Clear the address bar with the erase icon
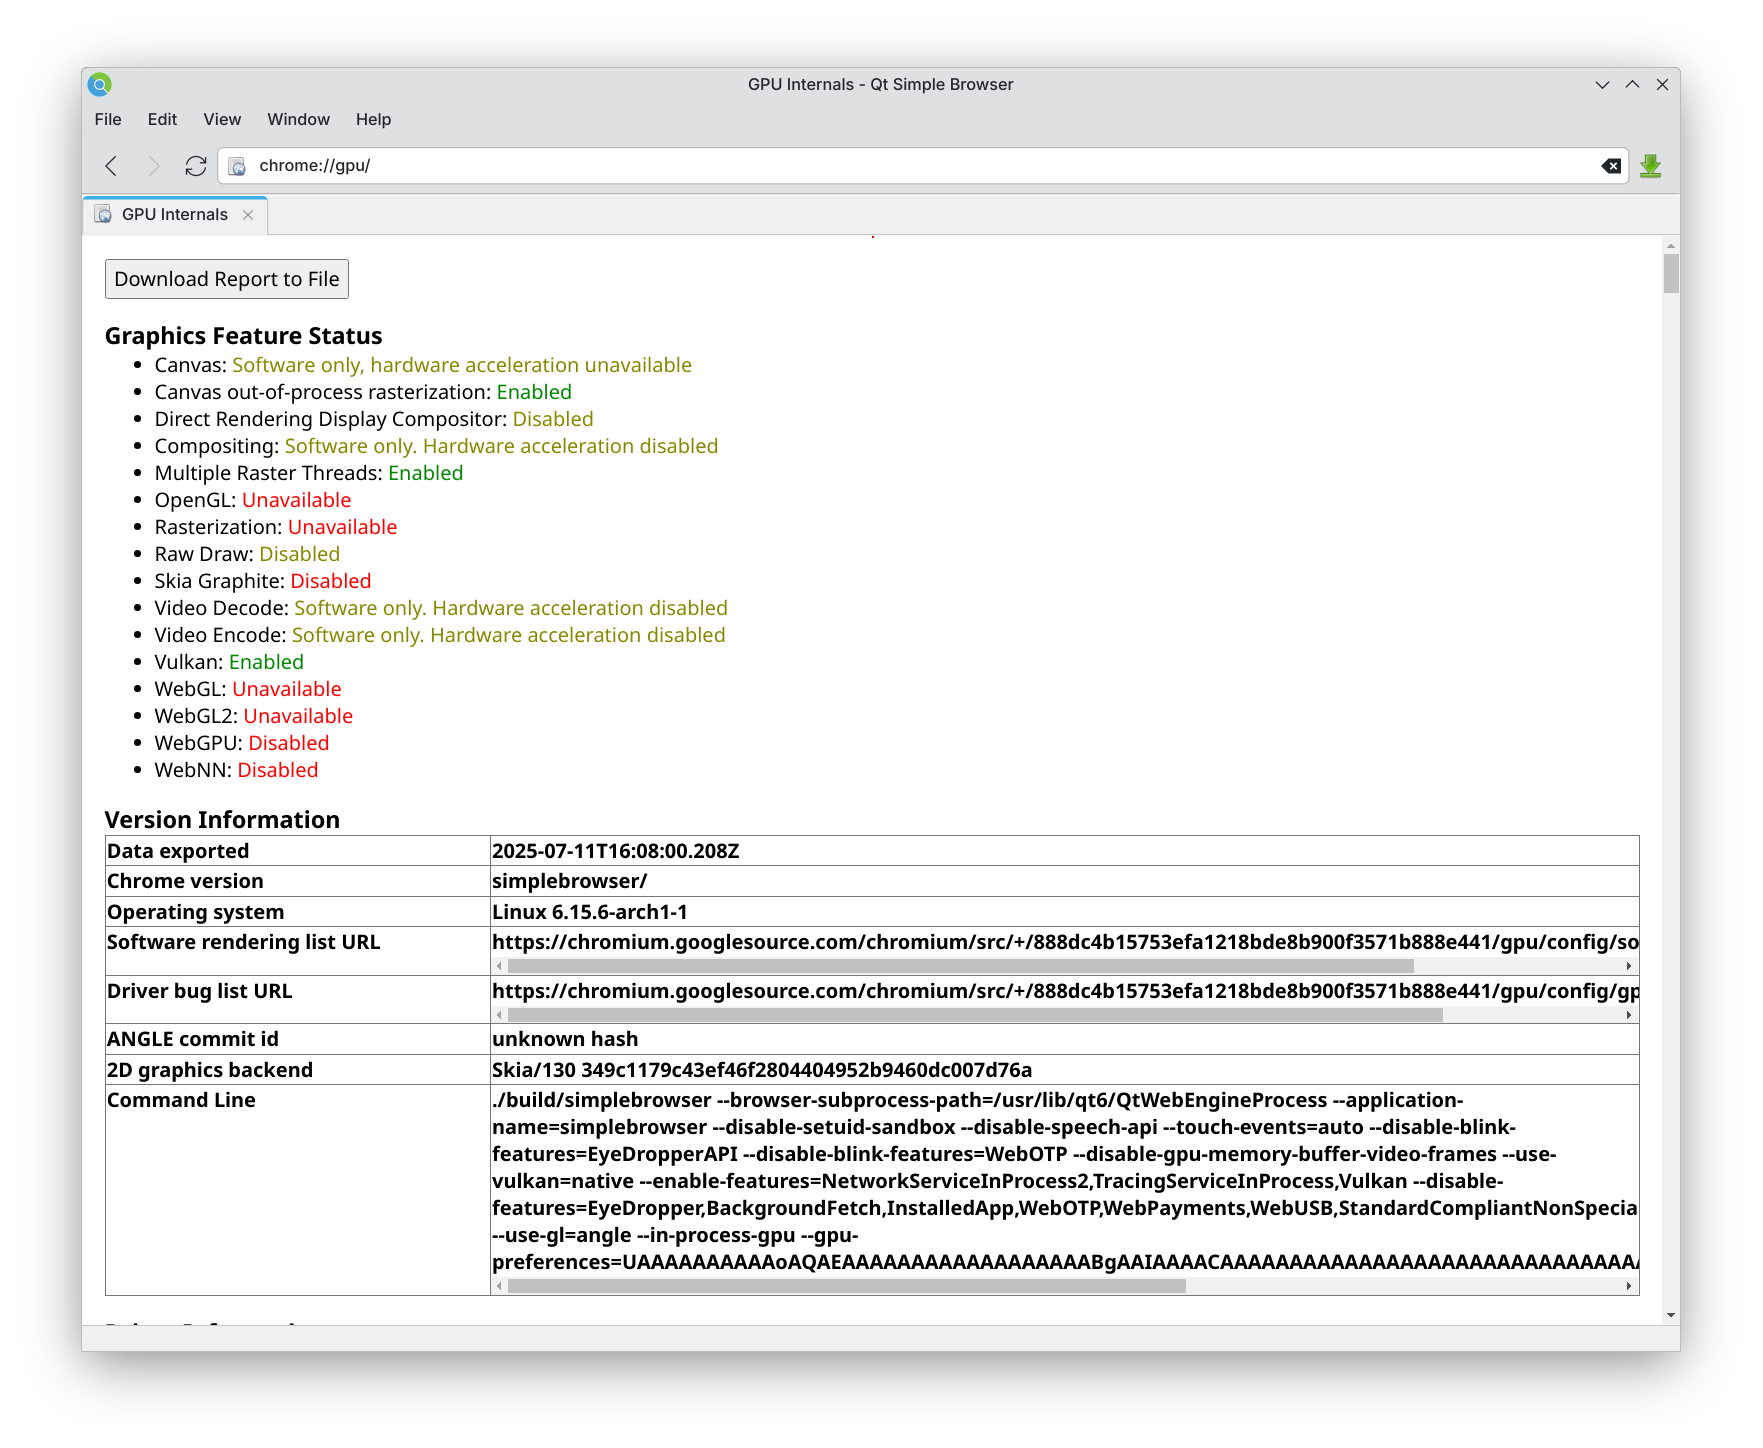Image resolution: width=1763 pixels, height=1448 pixels. coord(1611,166)
